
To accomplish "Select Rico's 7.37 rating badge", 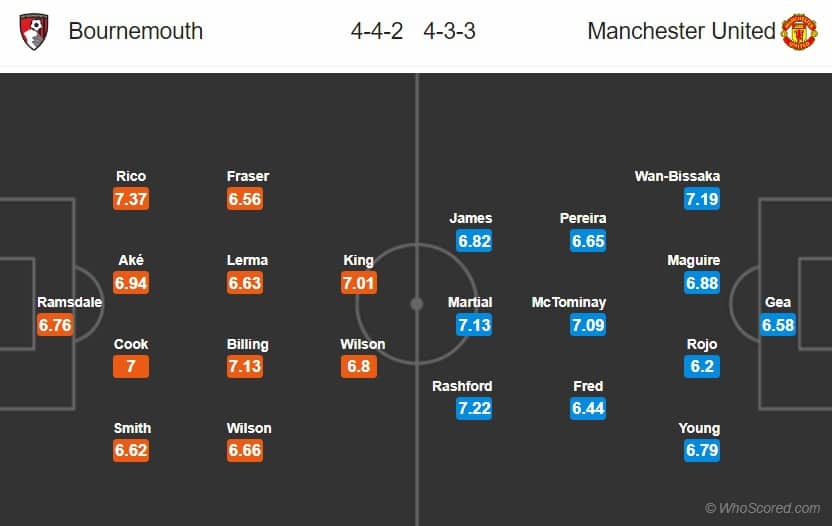I will pyautogui.click(x=131, y=199).
